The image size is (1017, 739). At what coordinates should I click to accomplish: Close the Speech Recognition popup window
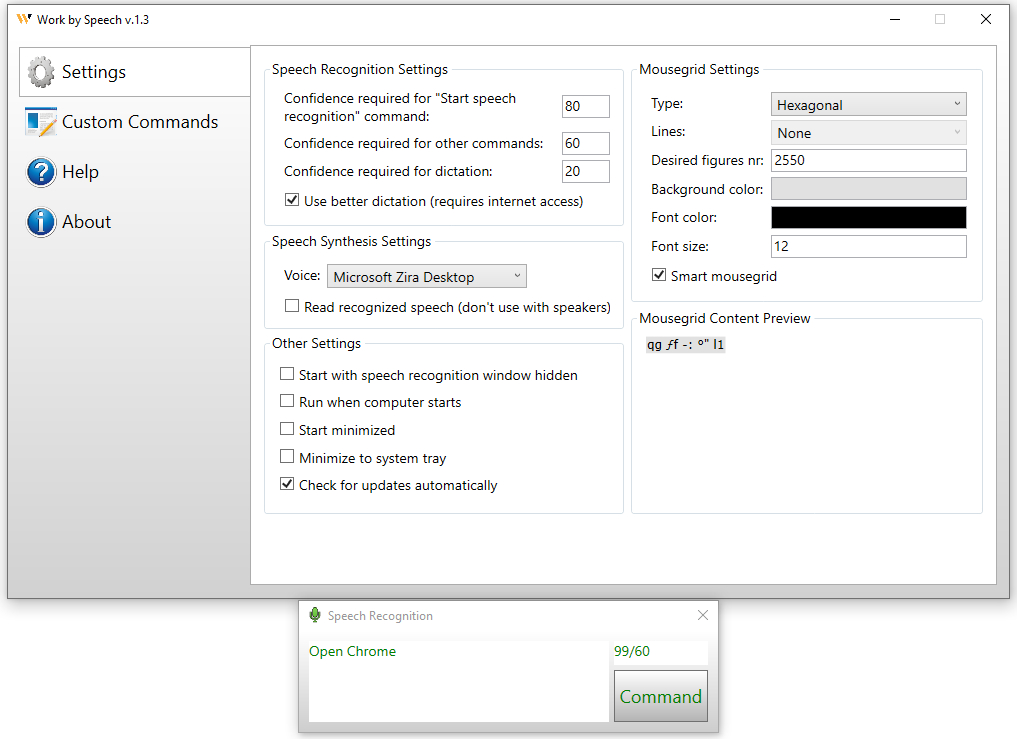702,616
